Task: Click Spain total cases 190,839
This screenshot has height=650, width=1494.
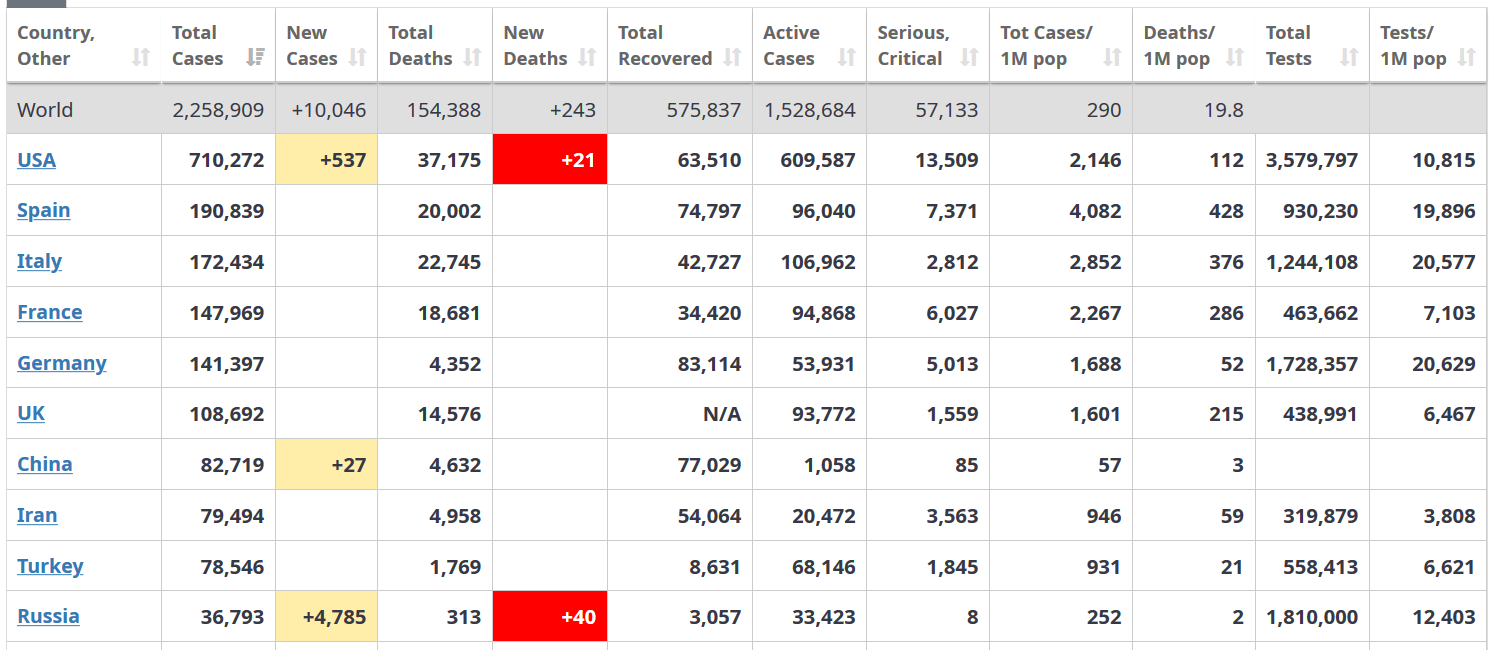Action: 227,211
